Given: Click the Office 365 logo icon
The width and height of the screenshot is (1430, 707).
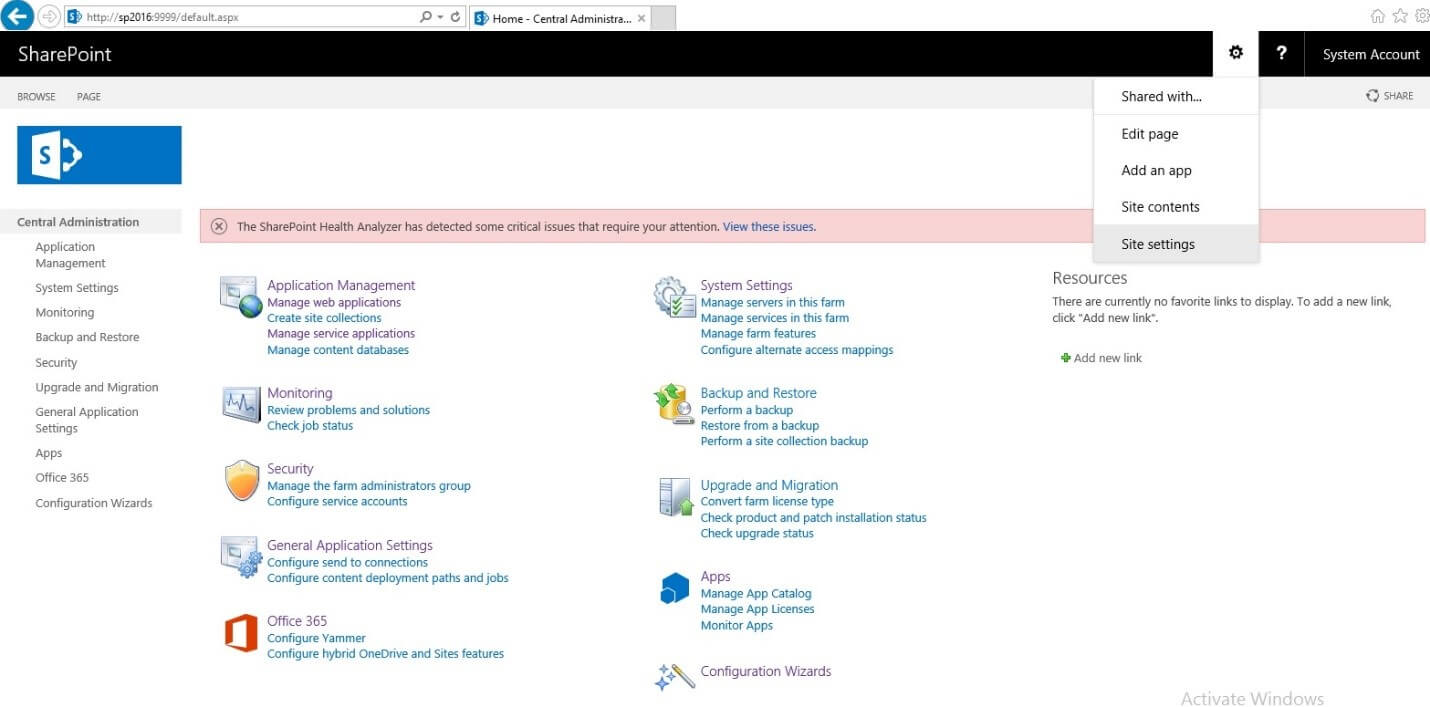Looking at the screenshot, I should pyautogui.click(x=241, y=633).
